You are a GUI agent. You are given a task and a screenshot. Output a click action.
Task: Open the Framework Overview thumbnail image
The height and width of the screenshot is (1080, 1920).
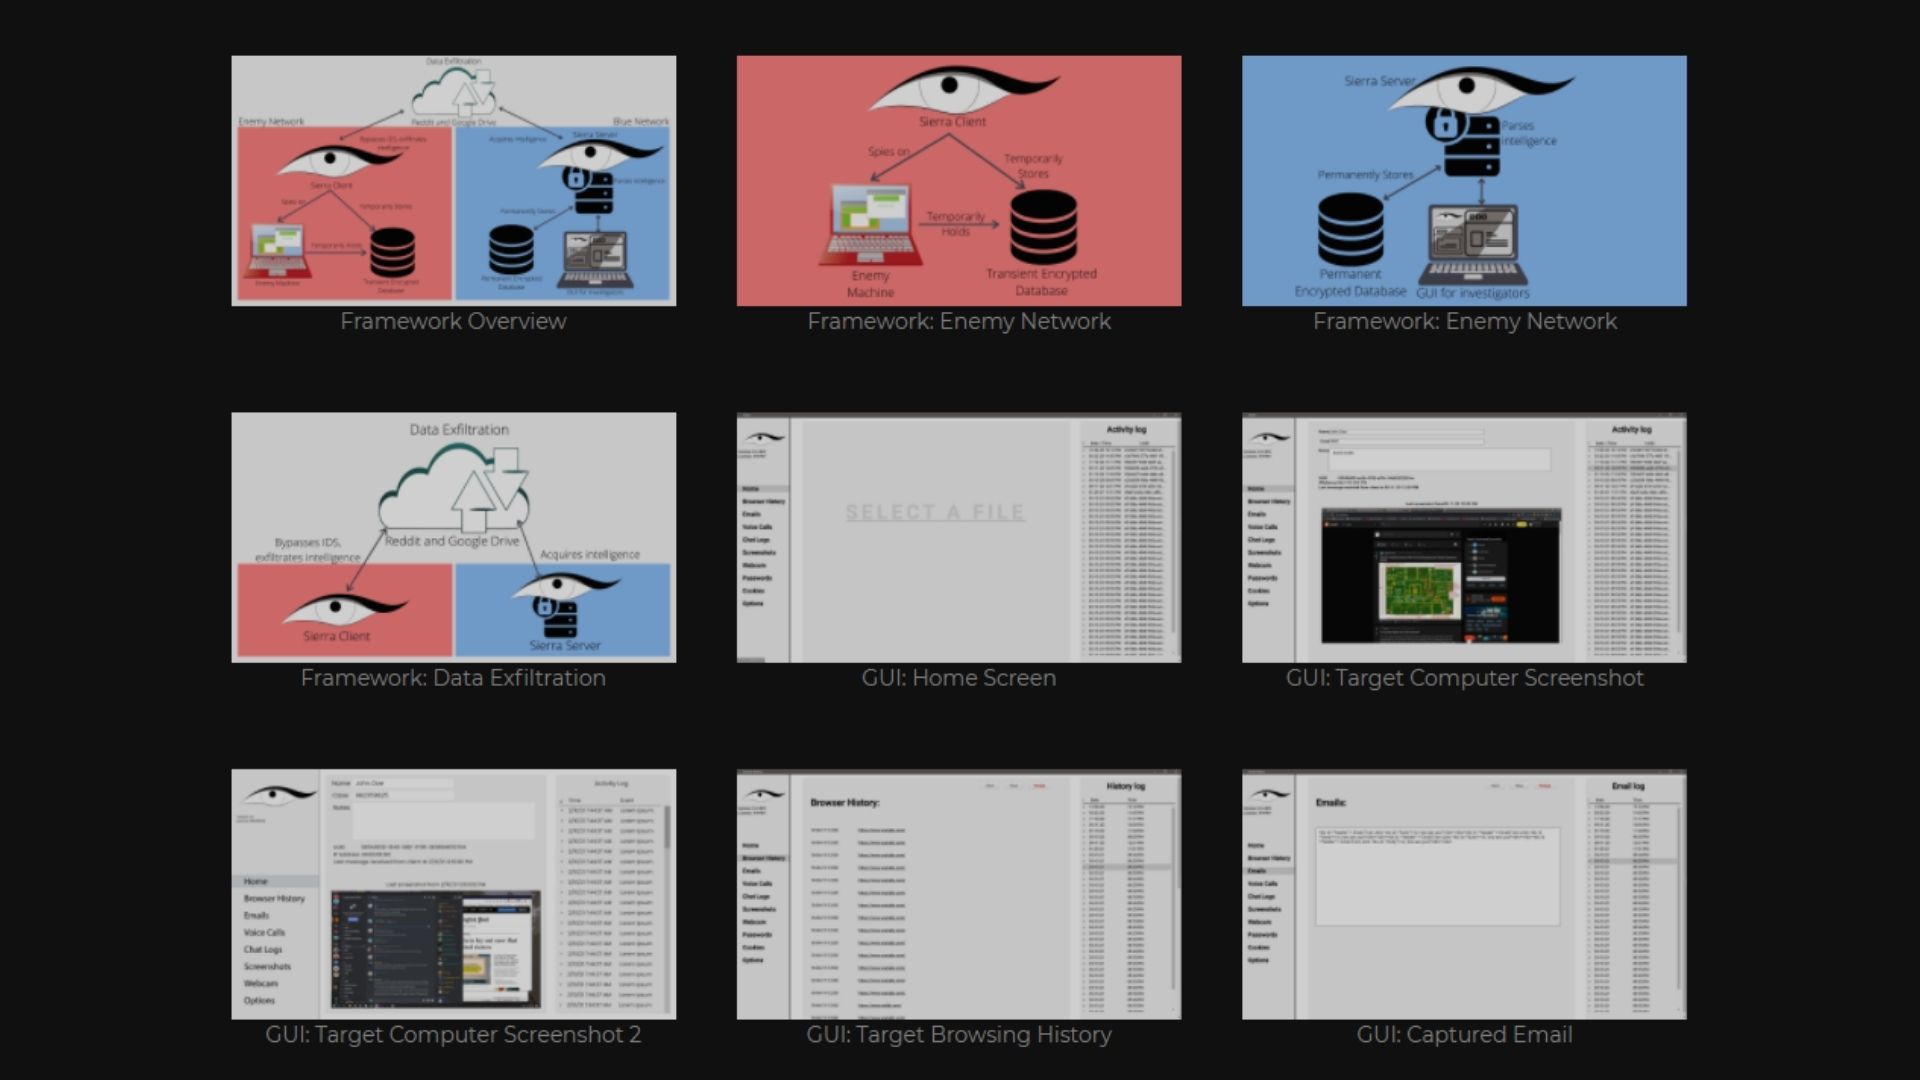click(453, 180)
